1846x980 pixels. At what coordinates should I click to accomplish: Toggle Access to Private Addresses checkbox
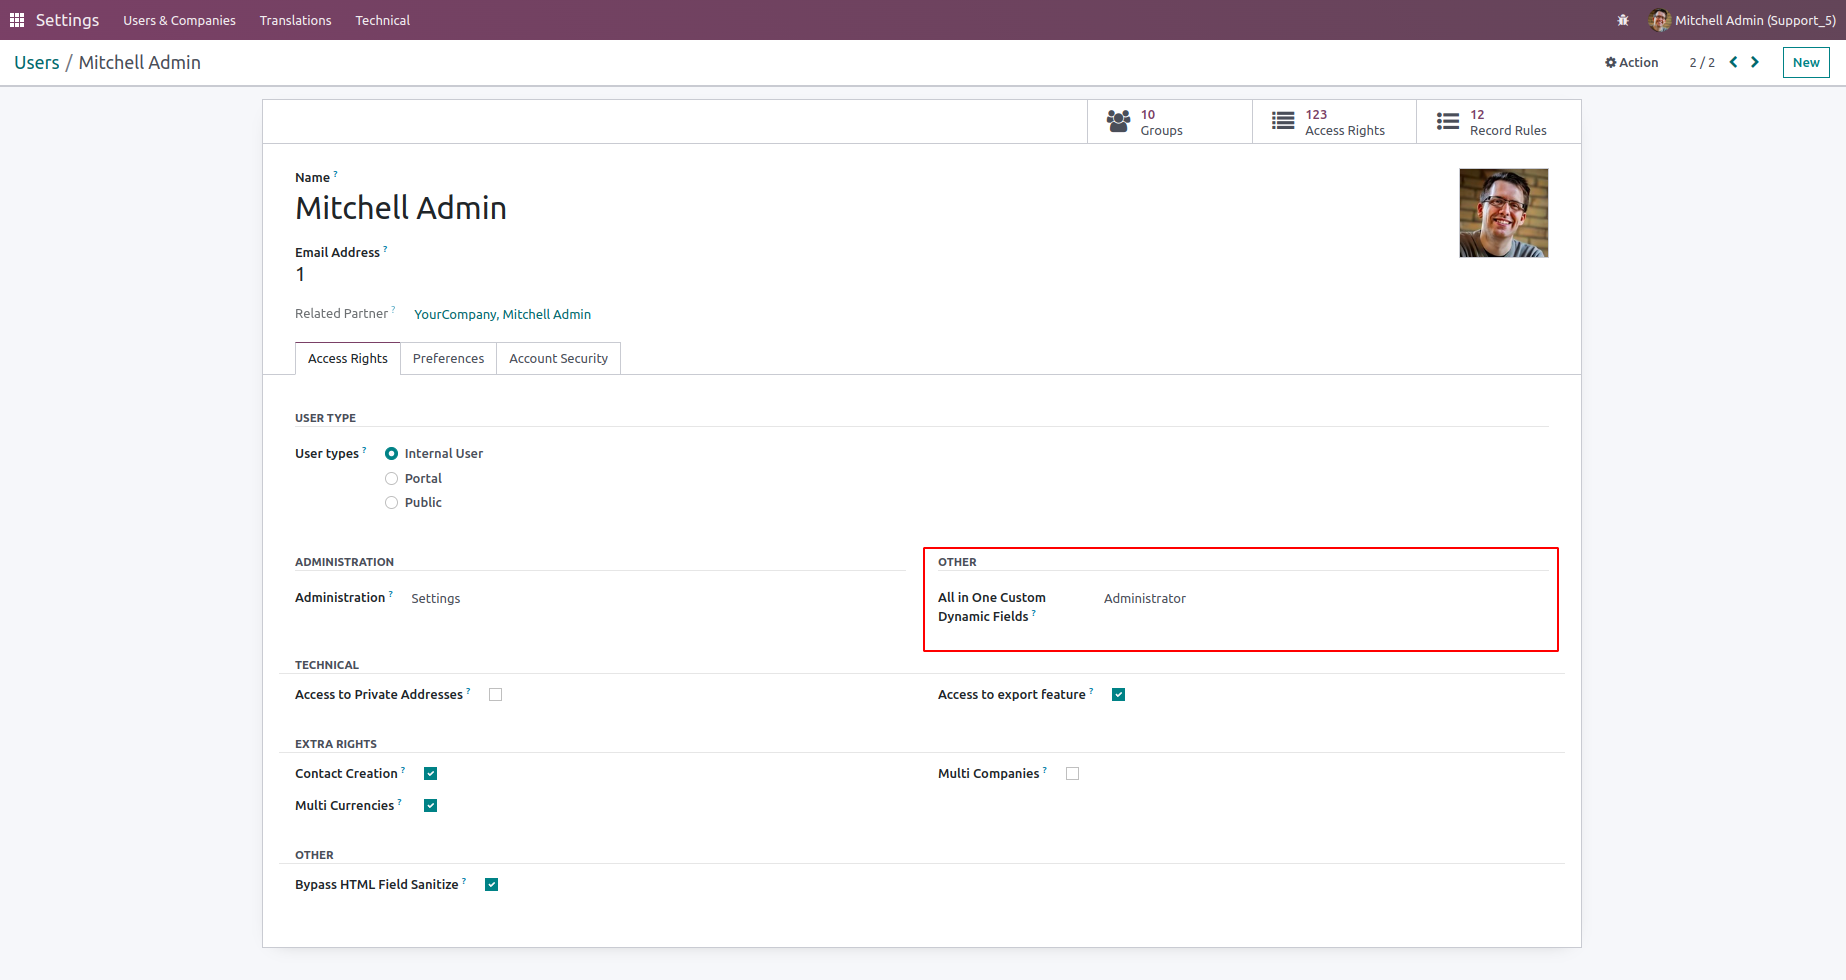(x=496, y=695)
